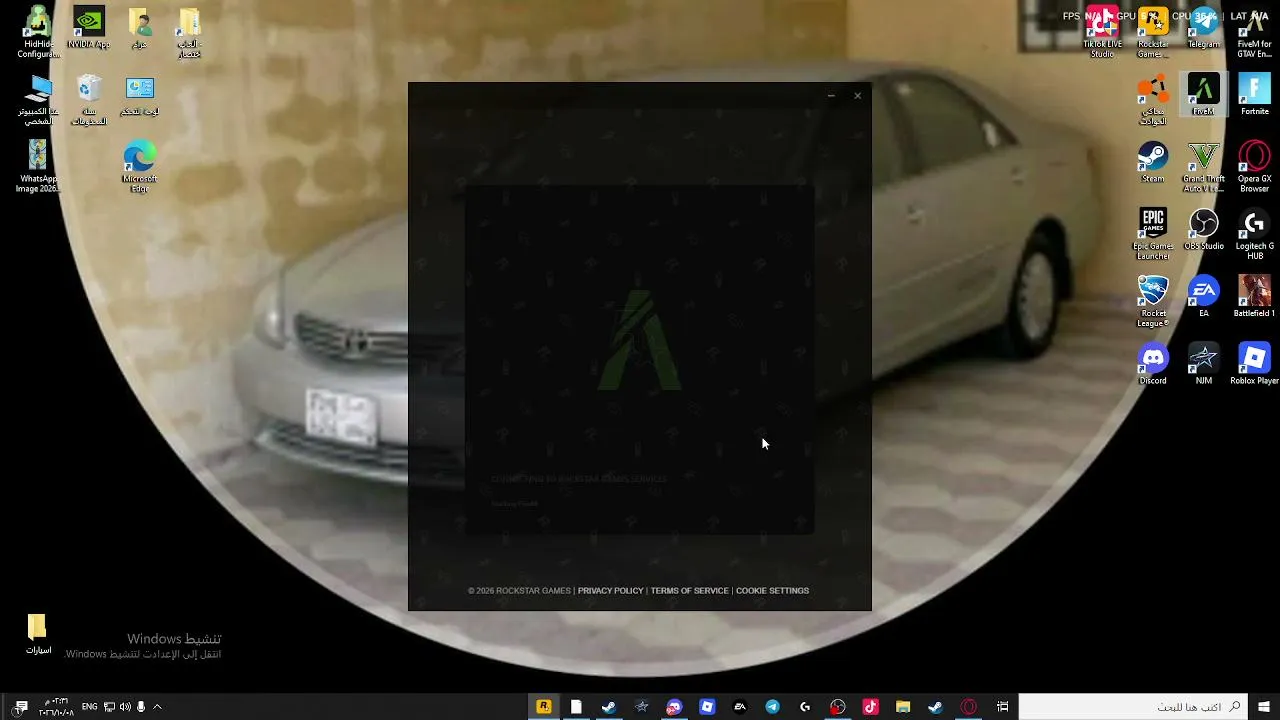Open the EA app from the taskbar
Image resolution: width=1280 pixels, height=720 pixels.
(740, 707)
